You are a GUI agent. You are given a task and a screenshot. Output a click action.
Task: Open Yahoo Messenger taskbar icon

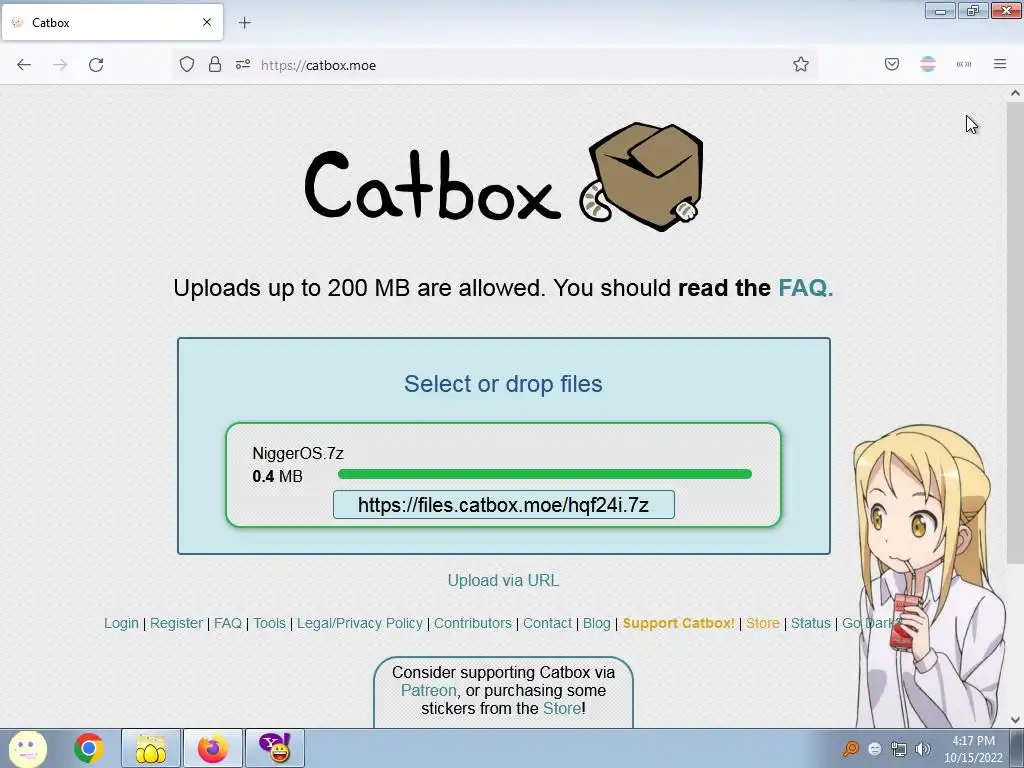tap(274, 748)
